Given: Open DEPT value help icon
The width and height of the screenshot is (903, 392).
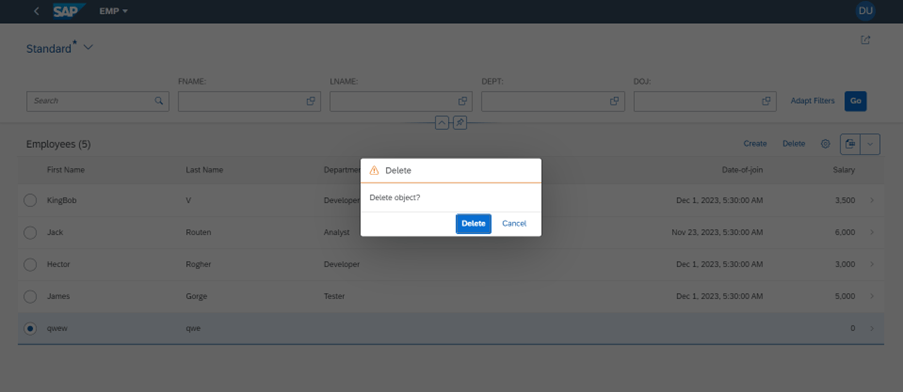Looking at the screenshot, I should [x=614, y=101].
